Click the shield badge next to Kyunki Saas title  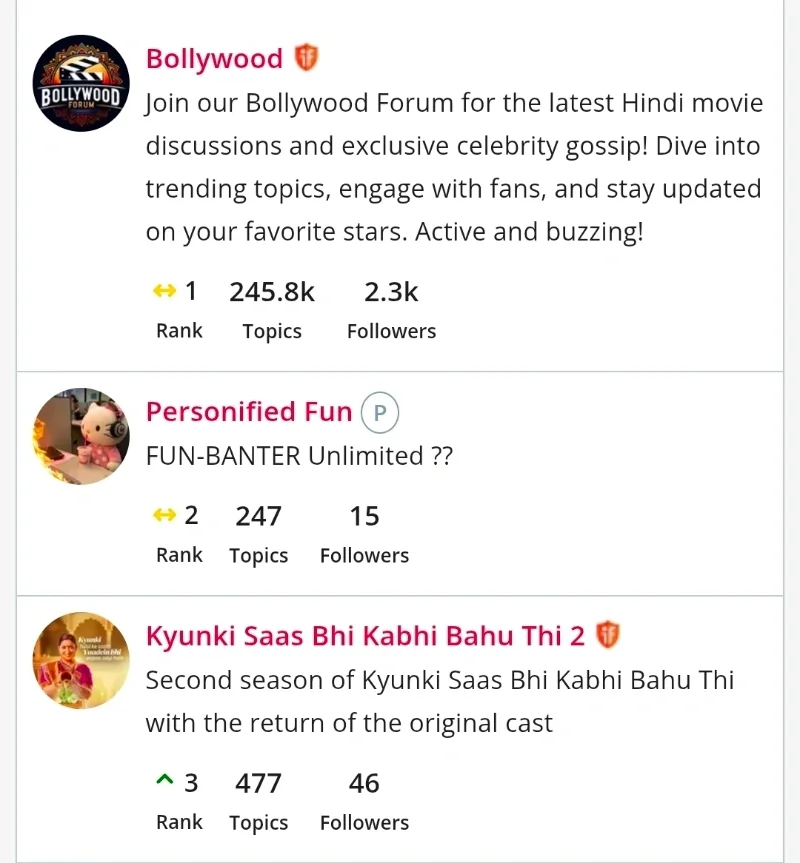coord(608,635)
